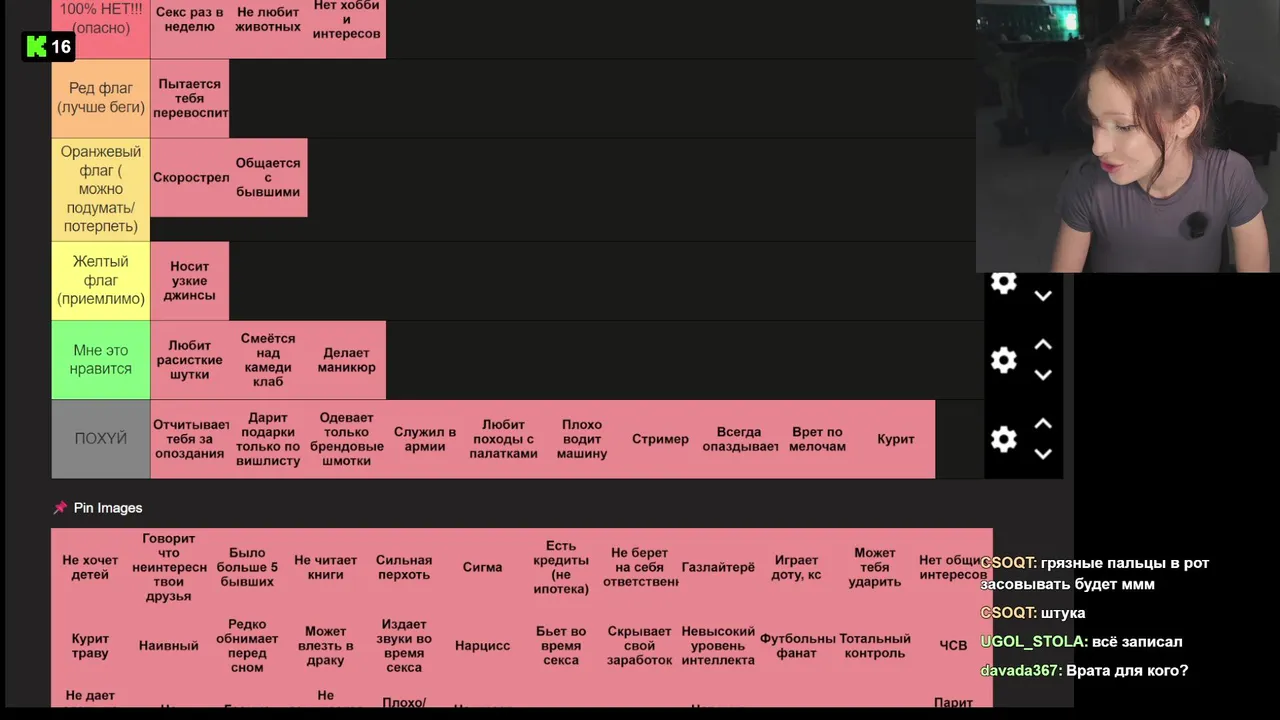Select the Курит tile in ПОХУЙ row
This screenshot has height=720, width=1280.
[896, 439]
